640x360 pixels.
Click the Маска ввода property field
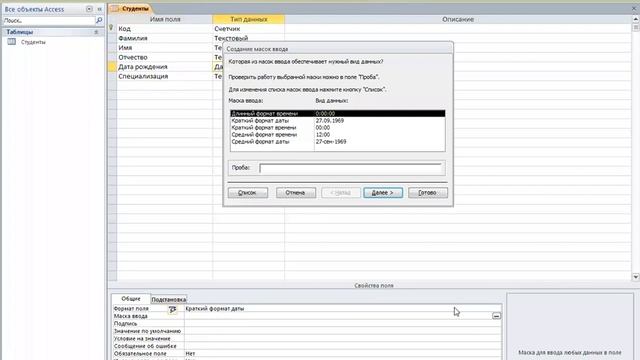click(338, 316)
